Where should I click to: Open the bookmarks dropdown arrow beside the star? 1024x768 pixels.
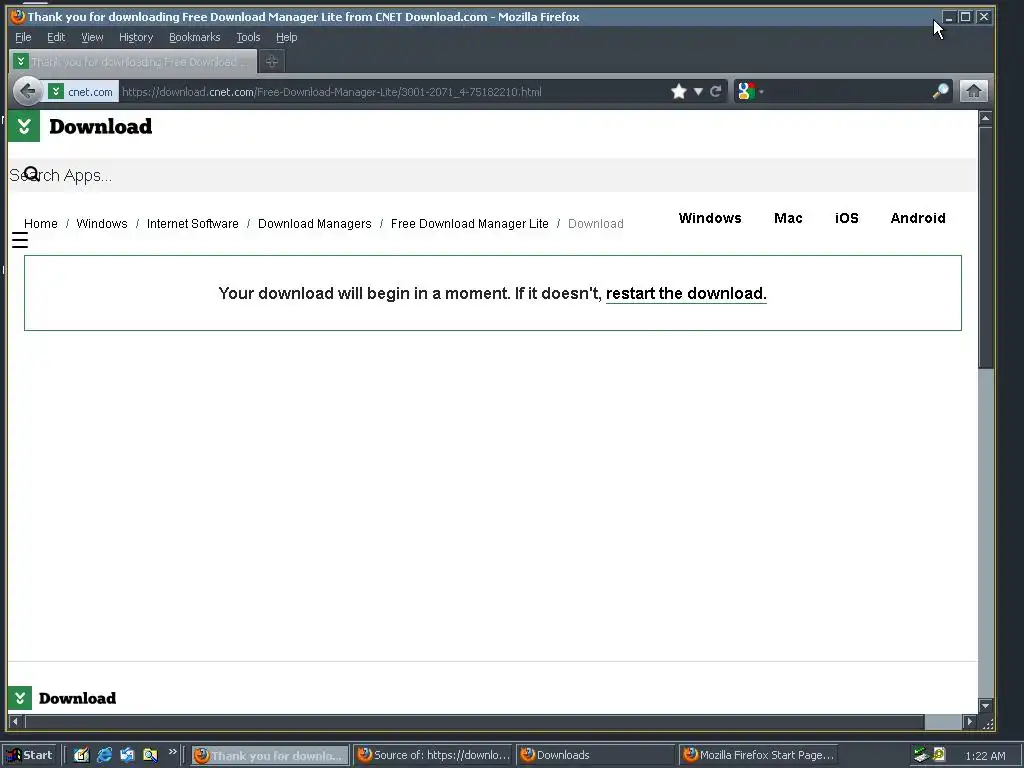[698, 91]
